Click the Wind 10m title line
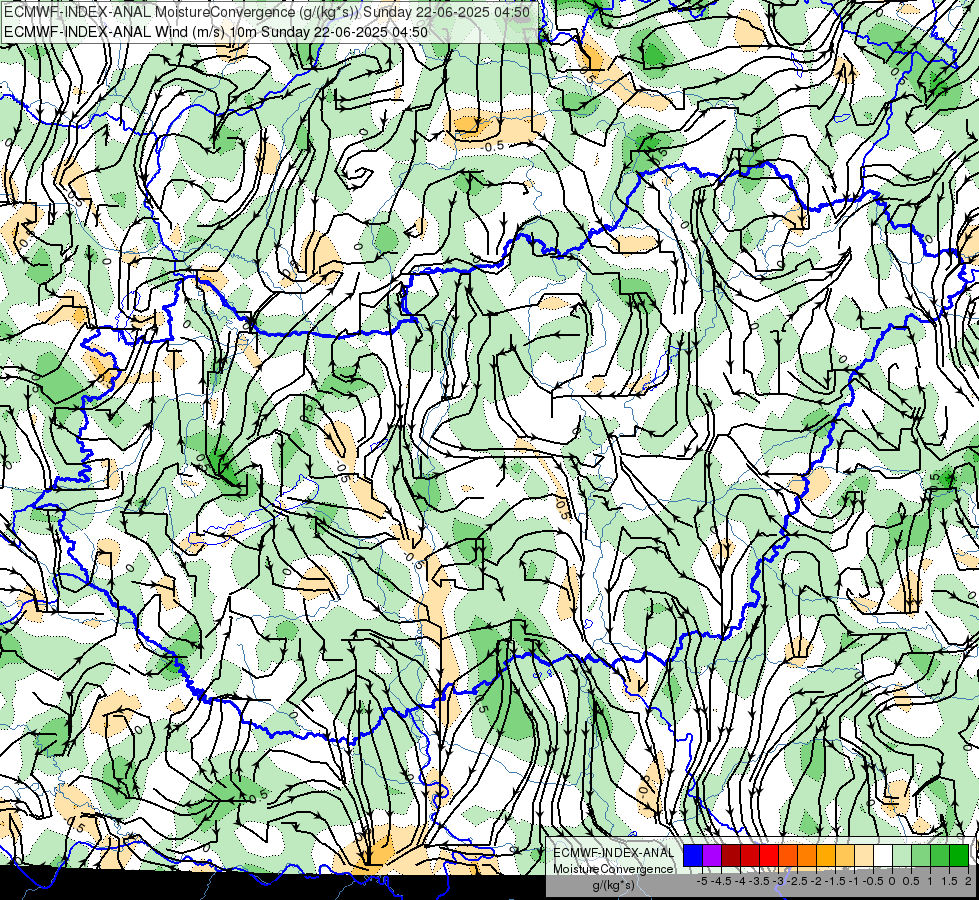979x900 pixels. point(216,31)
